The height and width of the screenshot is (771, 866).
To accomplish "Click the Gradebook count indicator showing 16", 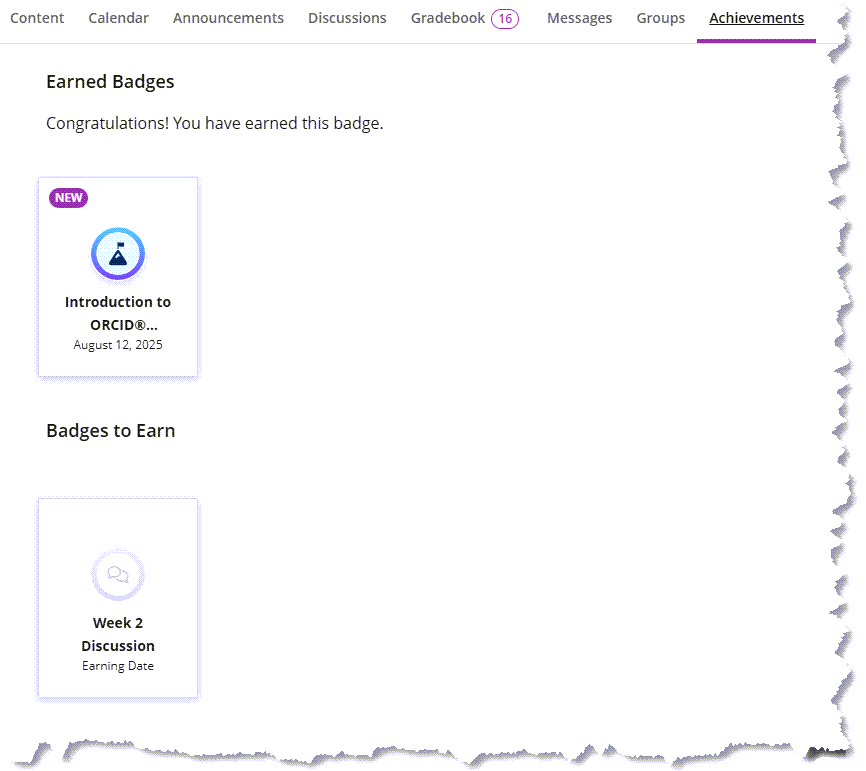I will [x=505, y=18].
